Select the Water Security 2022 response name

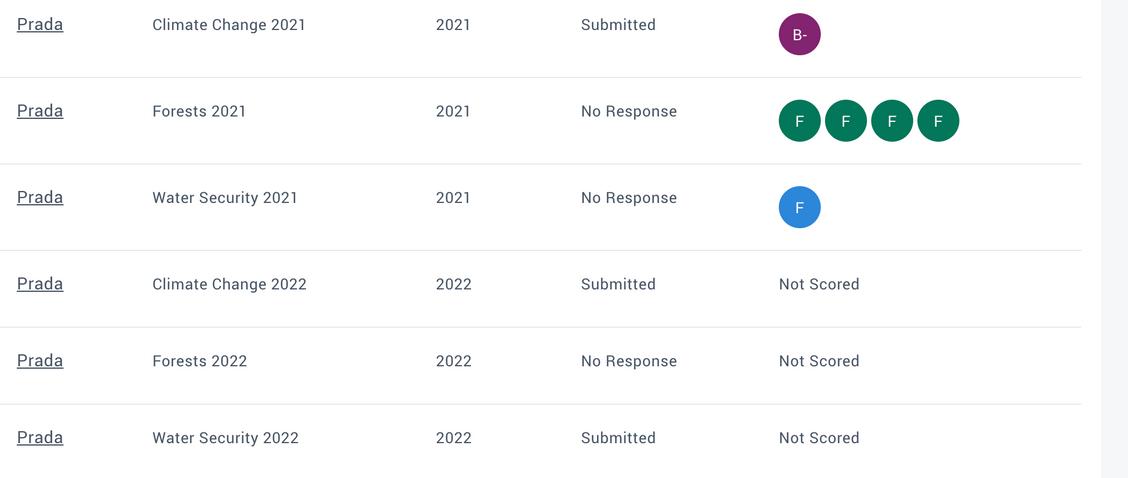click(x=225, y=438)
